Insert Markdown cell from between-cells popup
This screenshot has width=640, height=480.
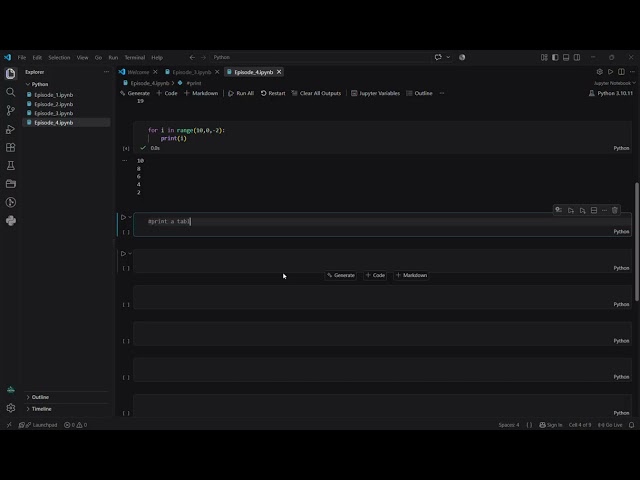[411, 276]
